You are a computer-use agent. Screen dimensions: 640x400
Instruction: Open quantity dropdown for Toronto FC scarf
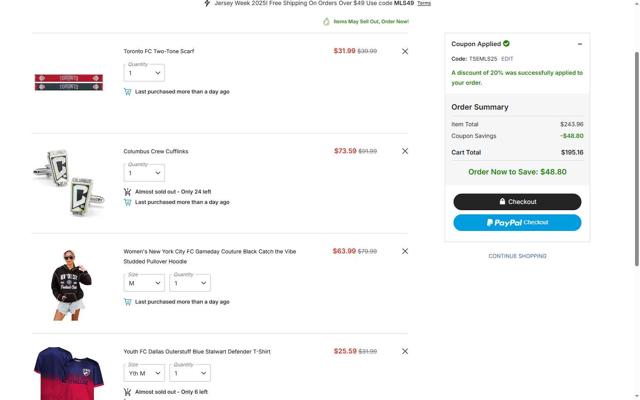point(144,72)
